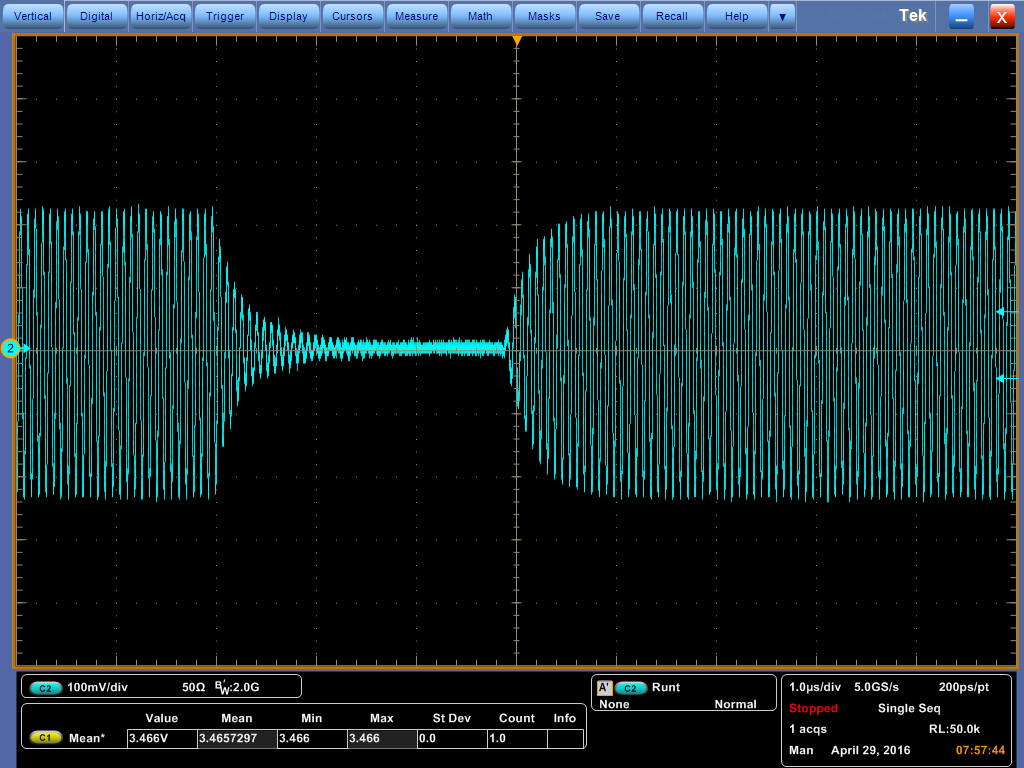Click the C2 trigger source badge
The height and width of the screenshot is (768, 1024).
tap(630, 688)
